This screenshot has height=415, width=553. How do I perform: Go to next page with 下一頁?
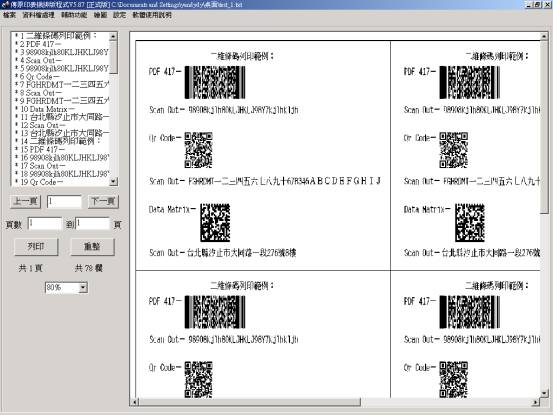103,202
